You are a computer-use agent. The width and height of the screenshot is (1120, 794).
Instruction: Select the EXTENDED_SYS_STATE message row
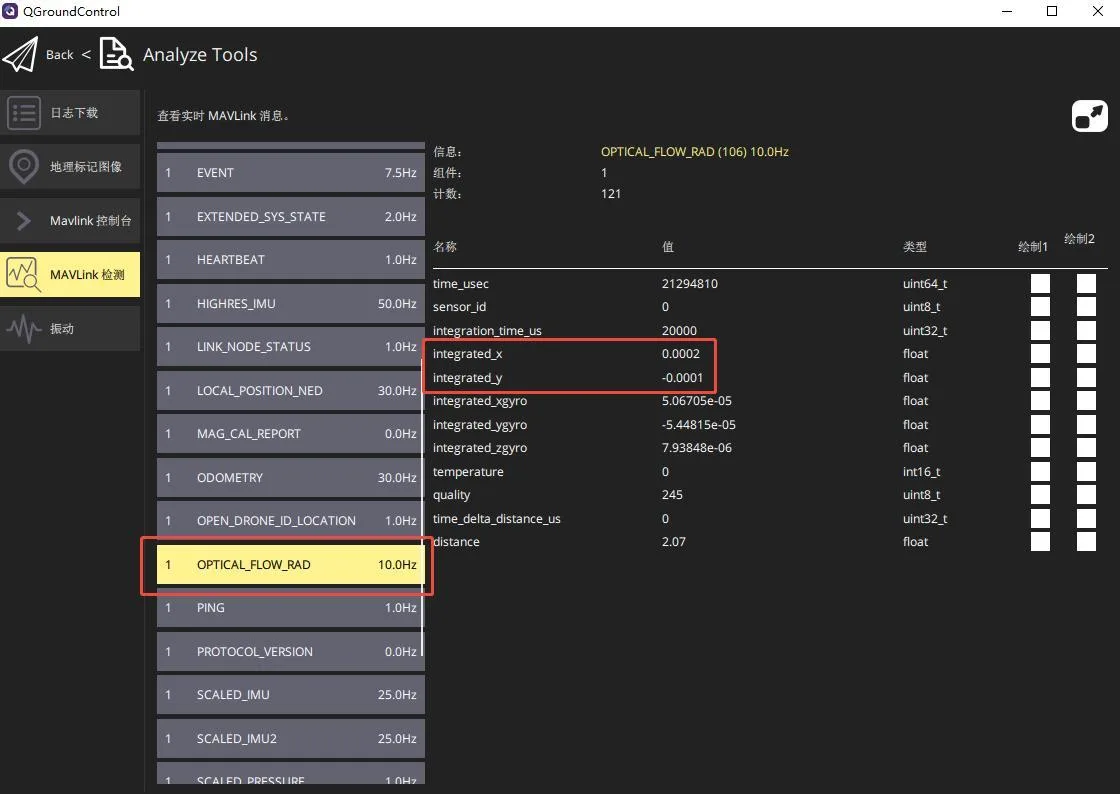[291, 216]
